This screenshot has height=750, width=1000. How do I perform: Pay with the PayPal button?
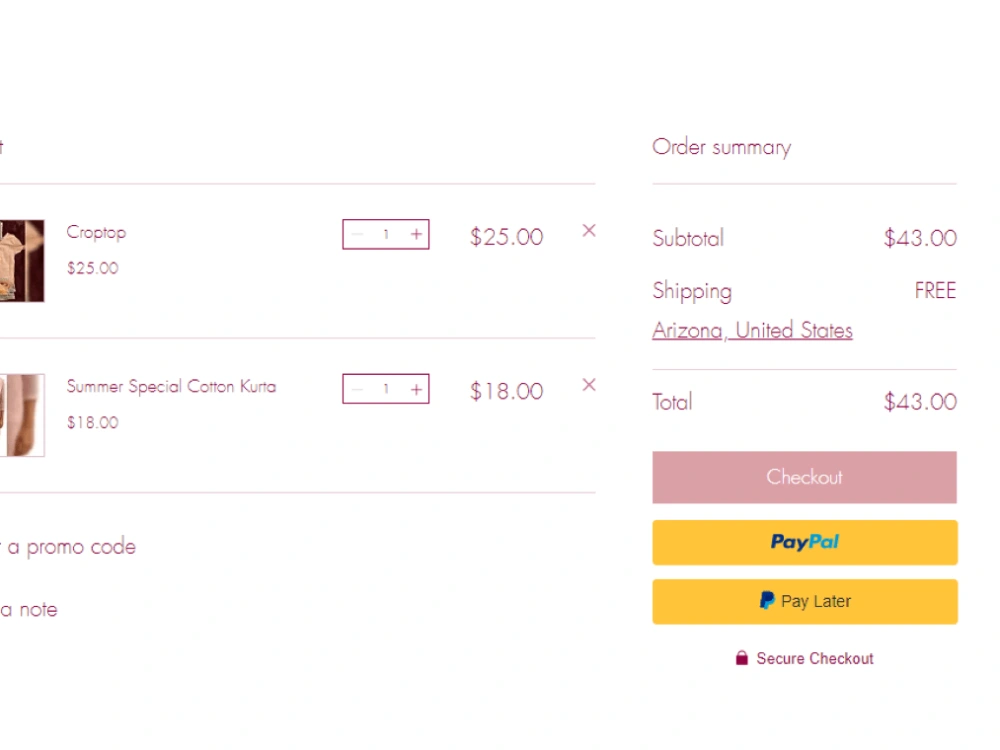coord(805,542)
